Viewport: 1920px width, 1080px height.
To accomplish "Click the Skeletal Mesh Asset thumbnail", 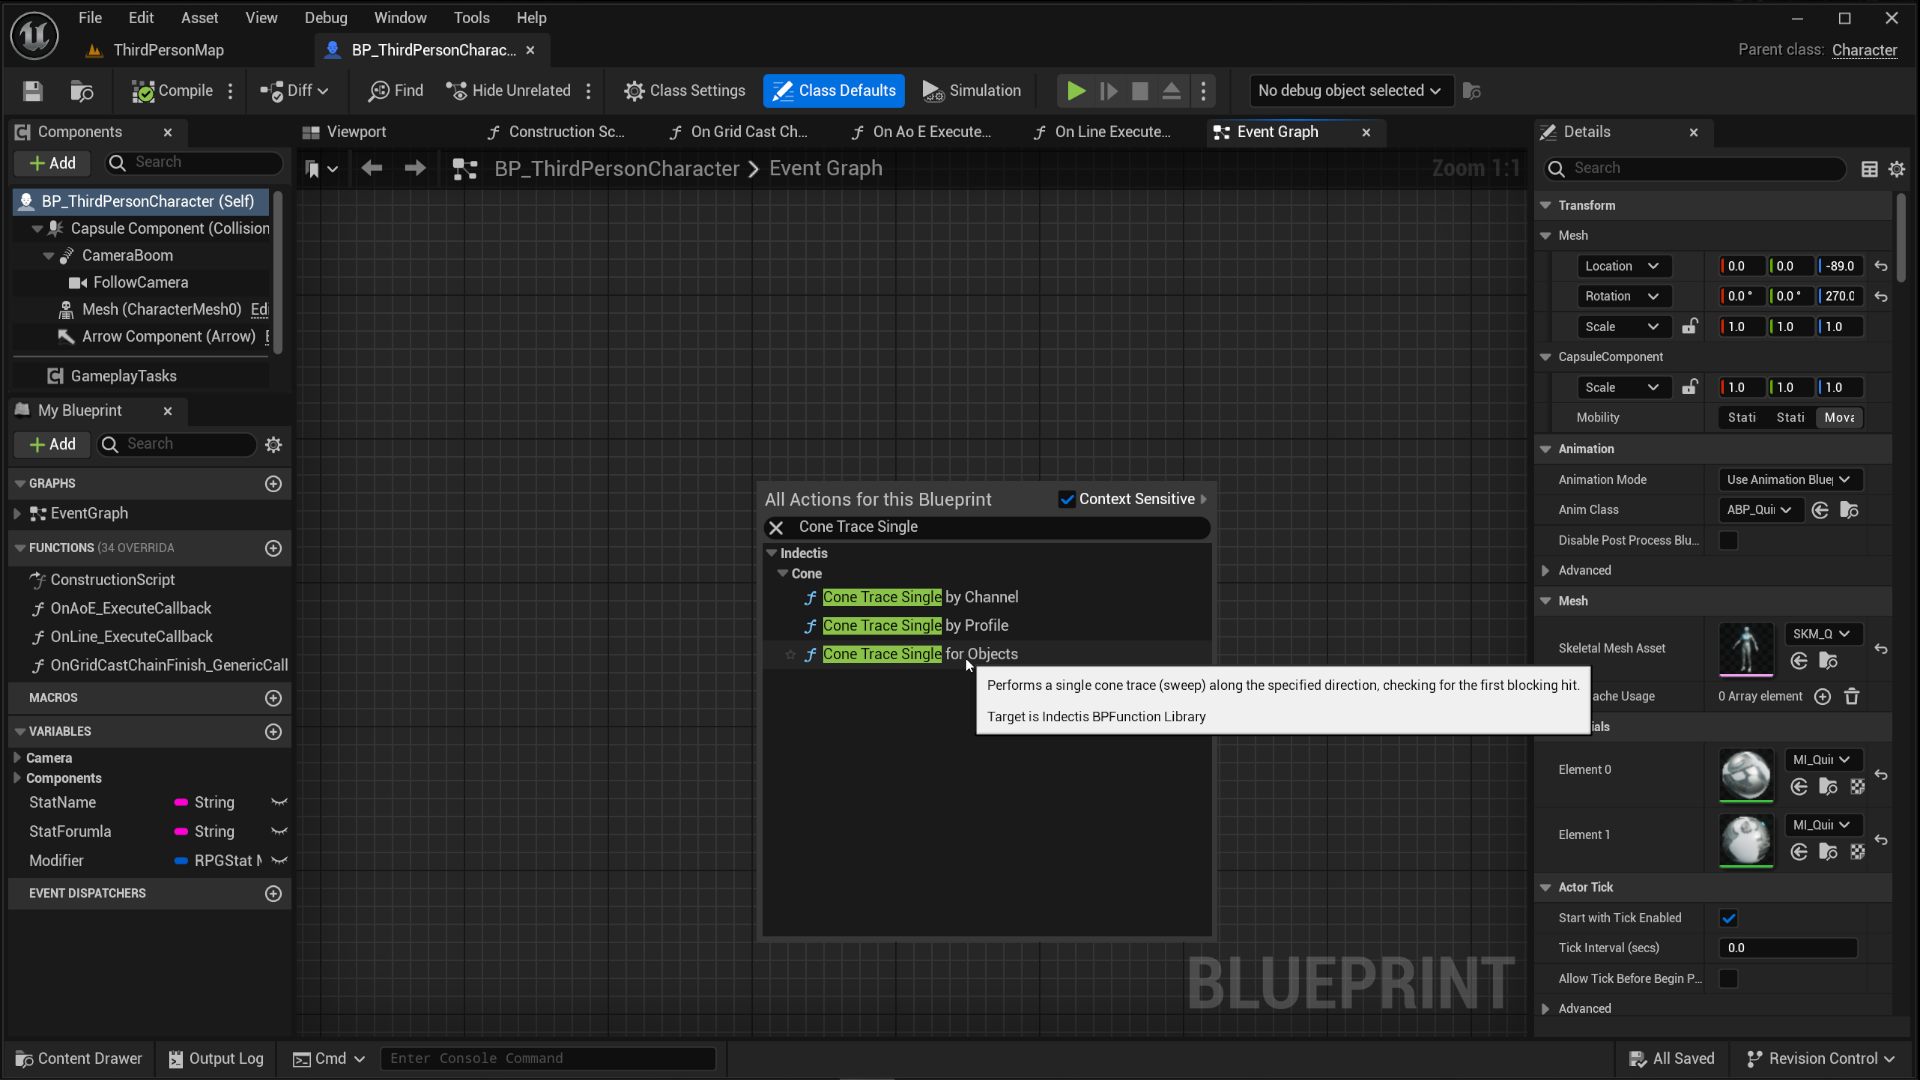I will (1746, 649).
